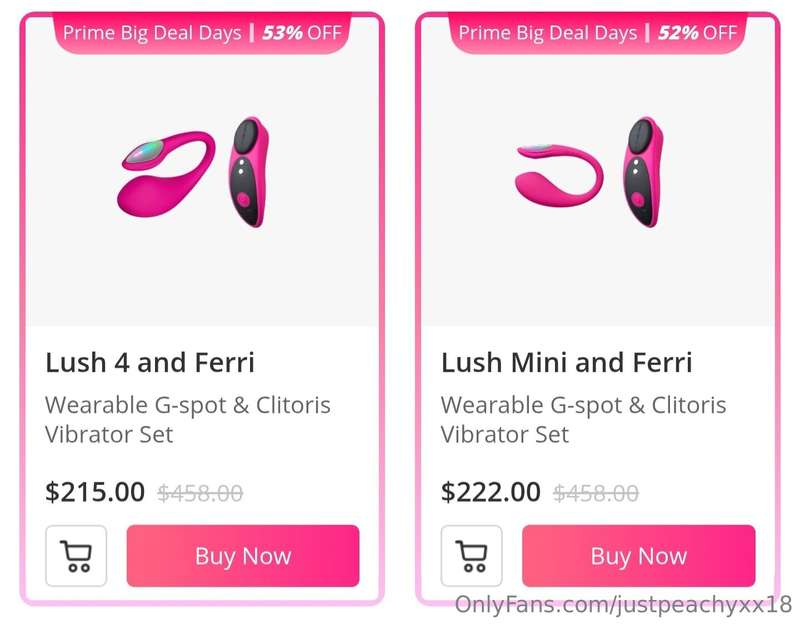Open the Lush Mini and Ferri title
This screenshot has height=625, width=800.
[566, 363]
